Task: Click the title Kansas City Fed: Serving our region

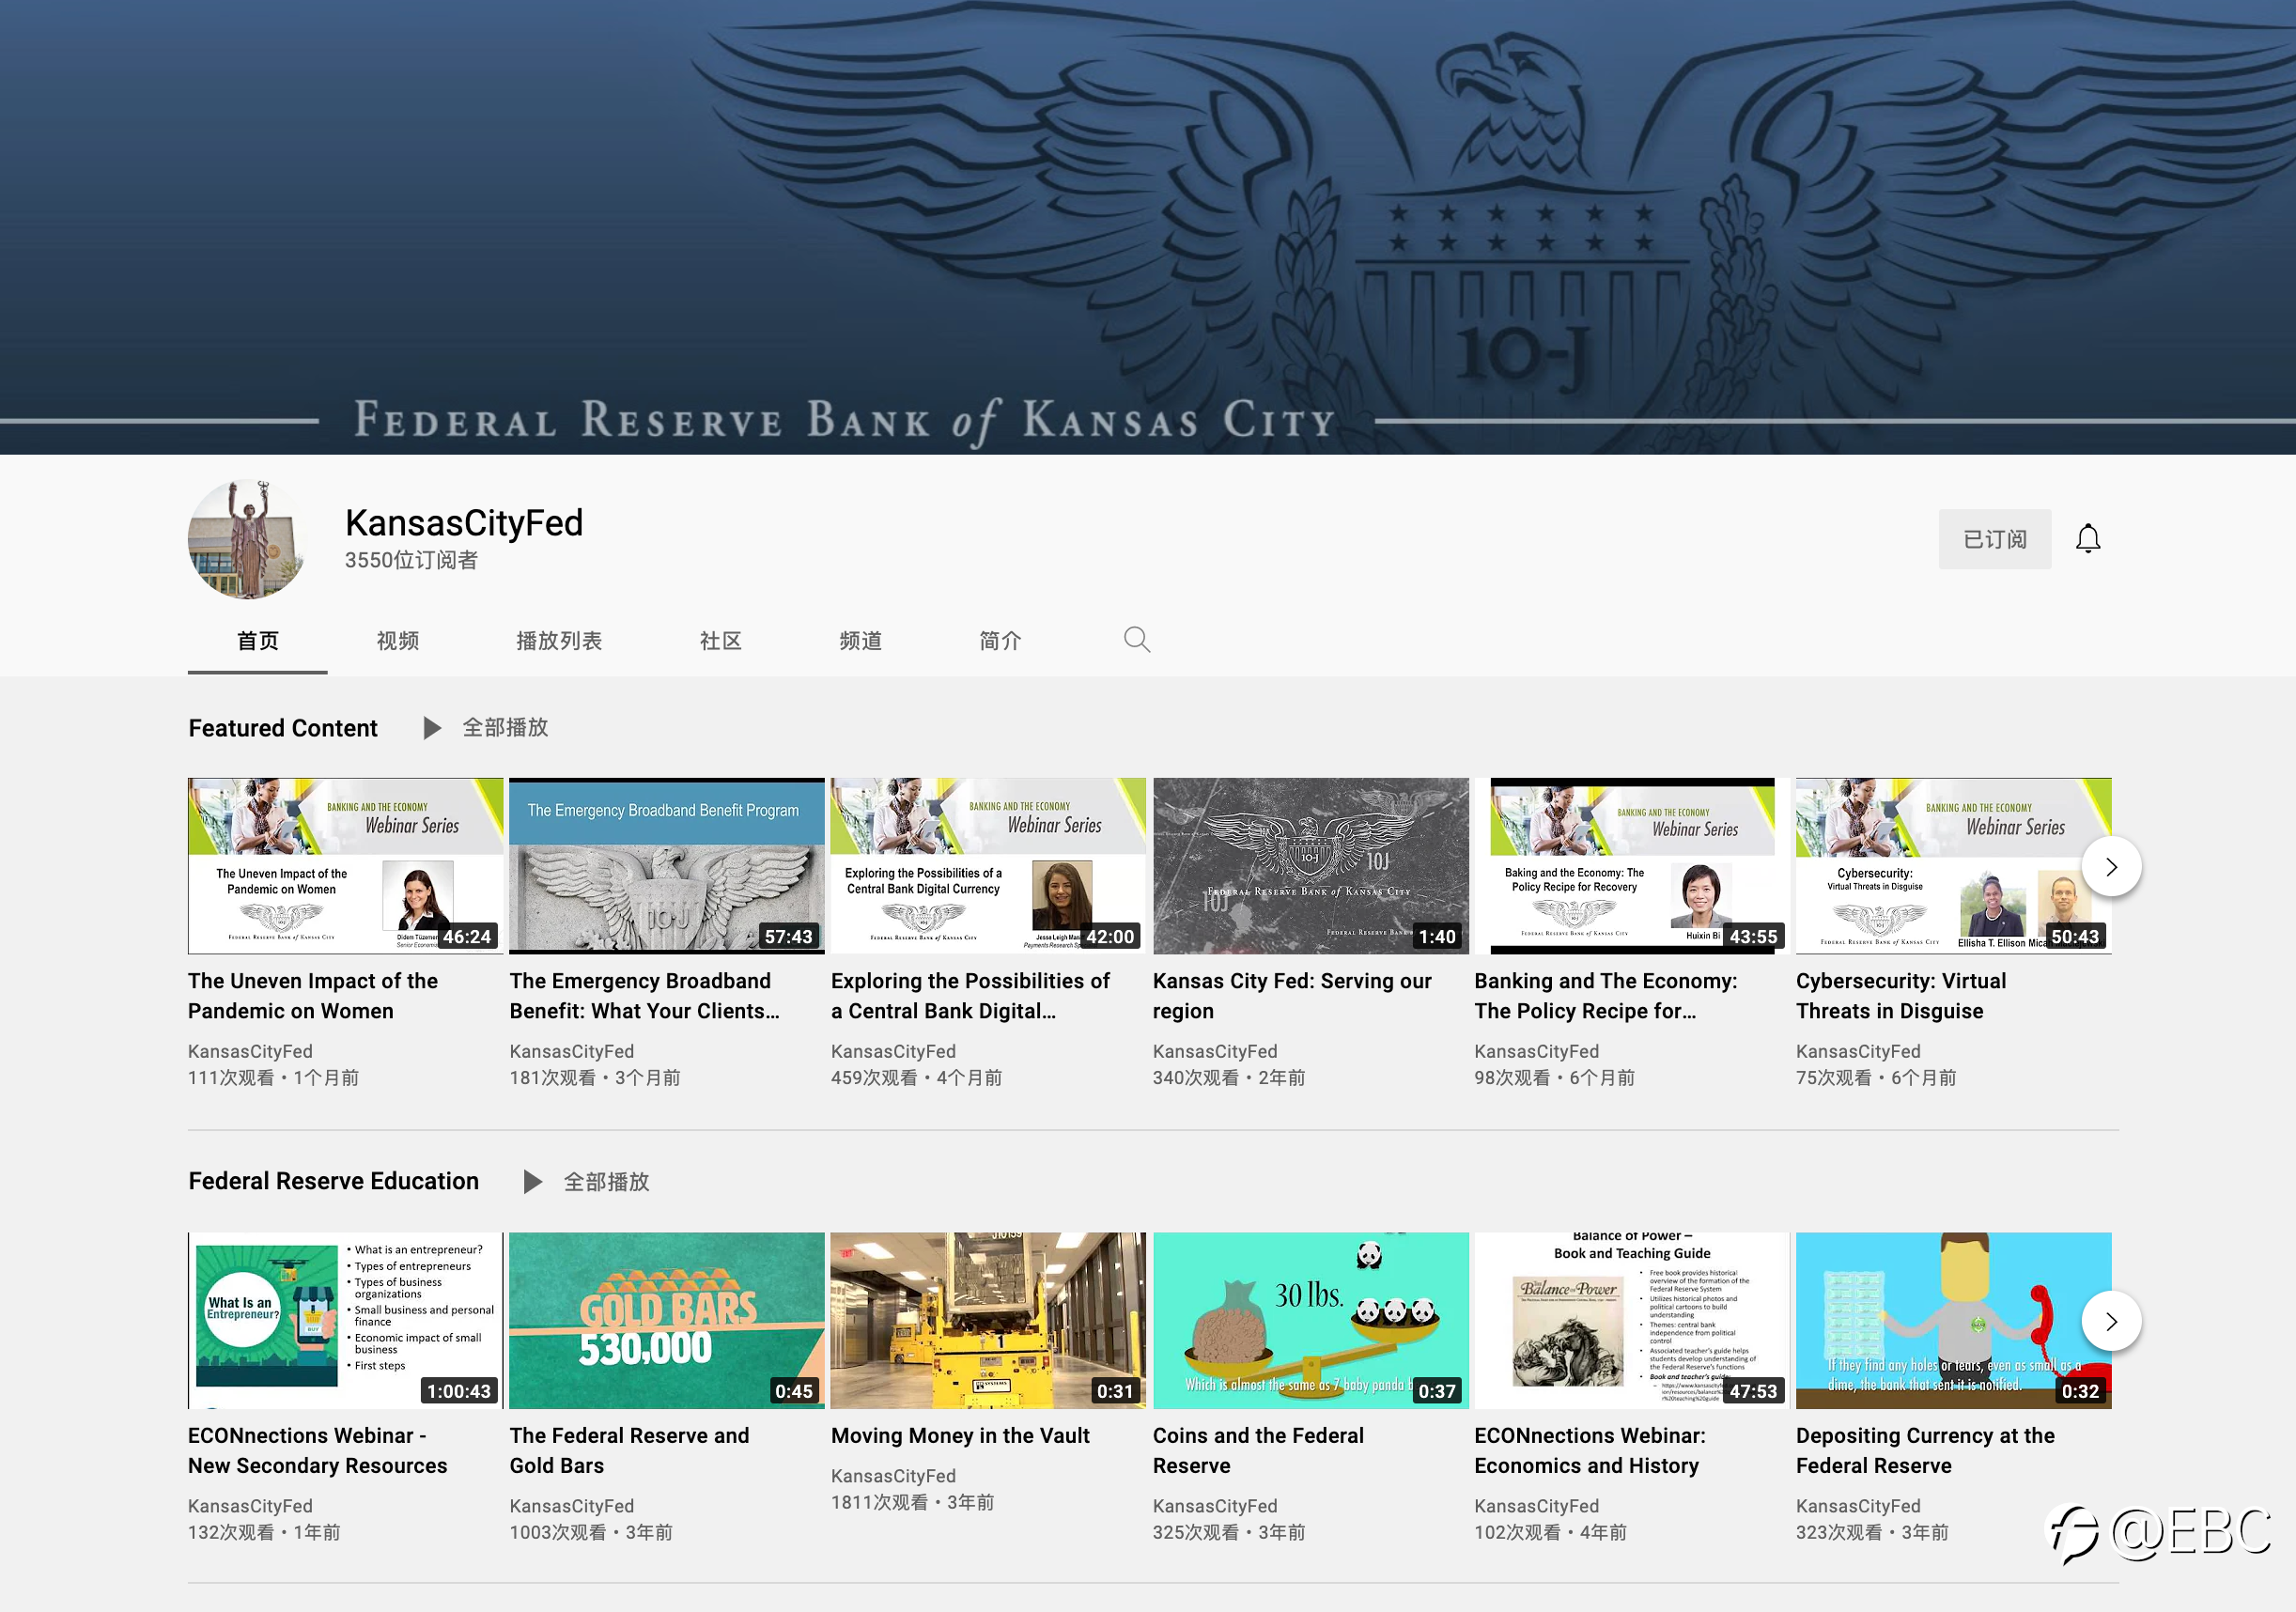Action: click(x=1292, y=996)
